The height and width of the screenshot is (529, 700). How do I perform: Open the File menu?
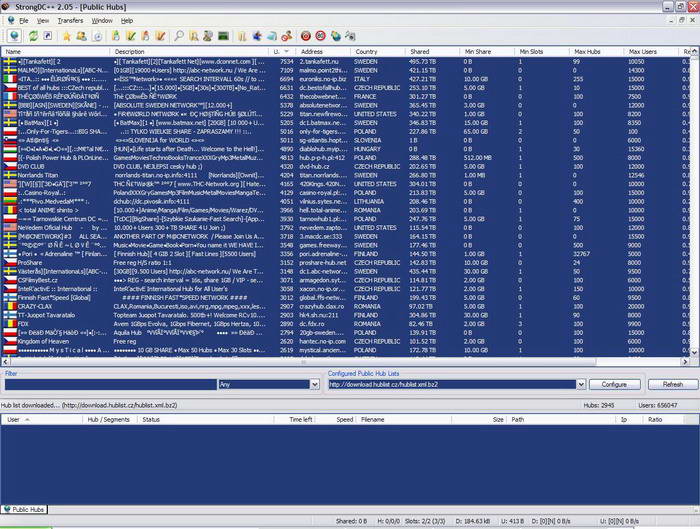24,21
